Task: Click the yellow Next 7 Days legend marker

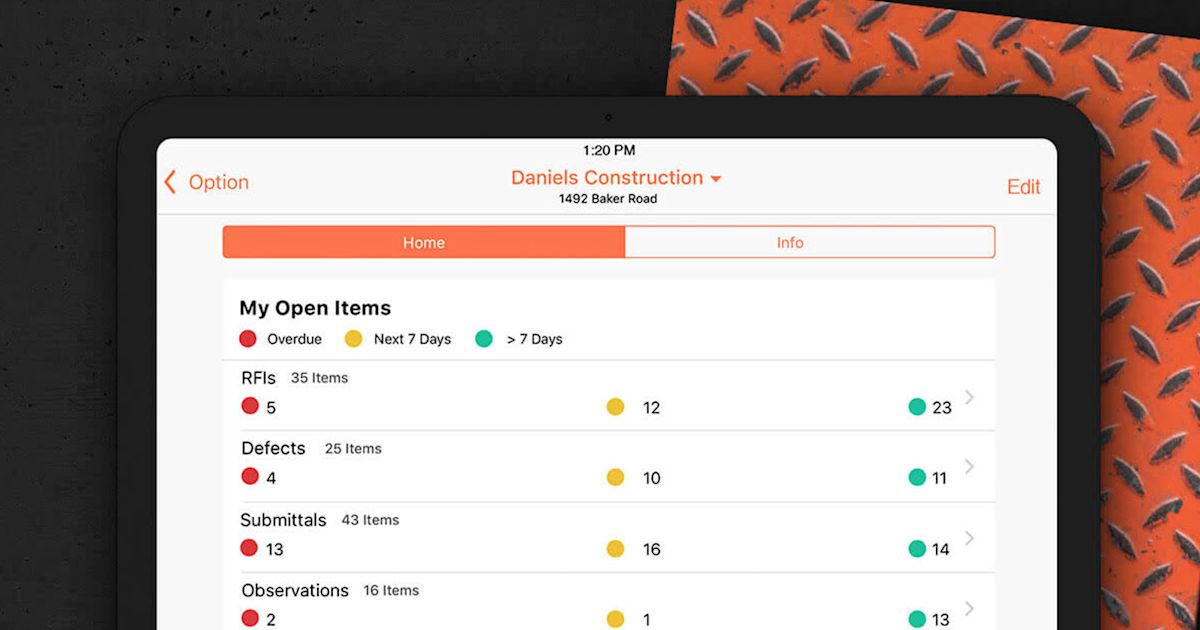Action: tap(352, 339)
